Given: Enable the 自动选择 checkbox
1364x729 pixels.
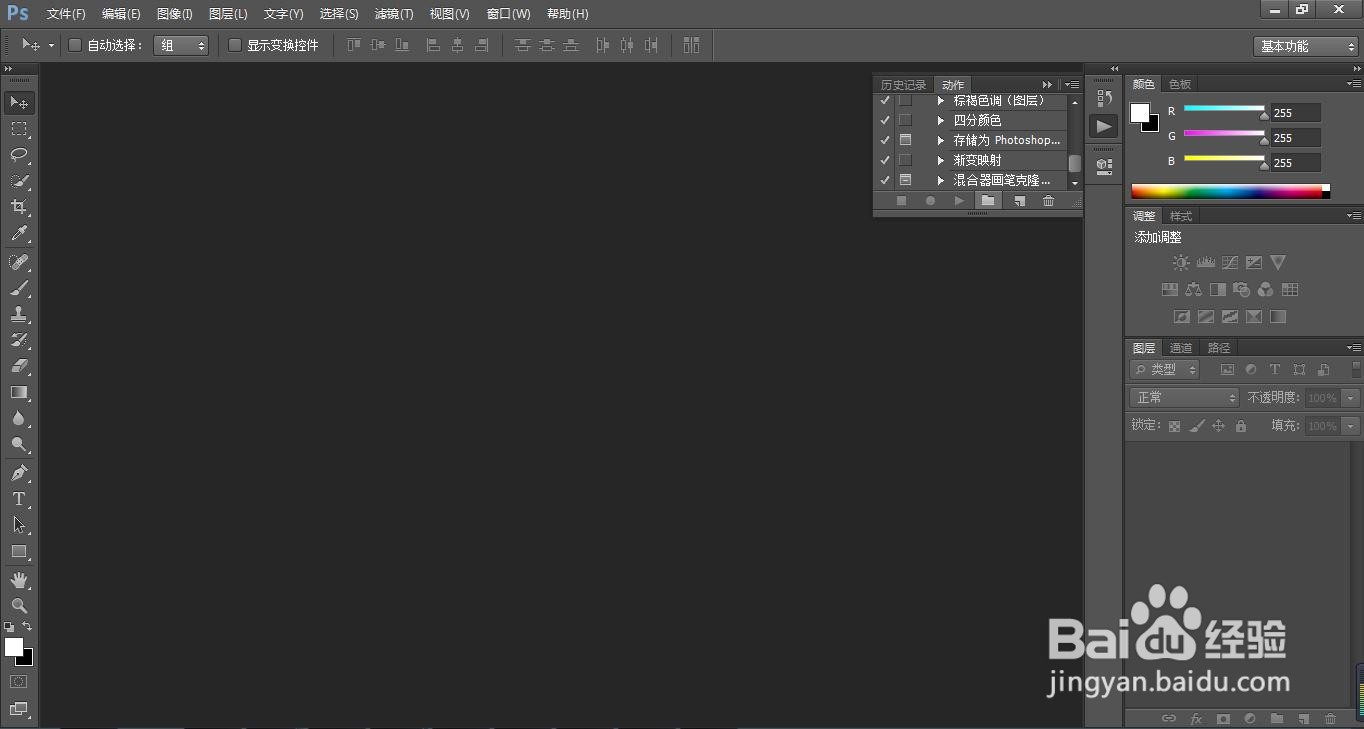Looking at the screenshot, I should (x=75, y=45).
